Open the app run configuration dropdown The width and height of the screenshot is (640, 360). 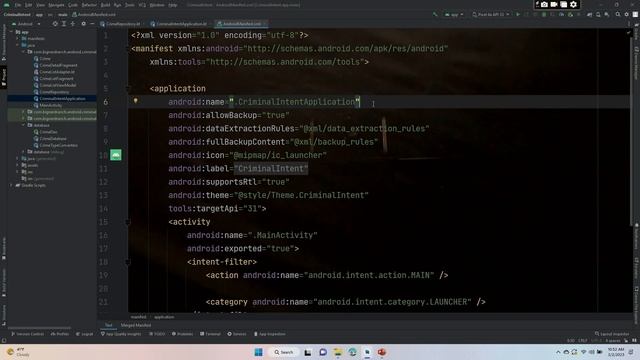453,14
